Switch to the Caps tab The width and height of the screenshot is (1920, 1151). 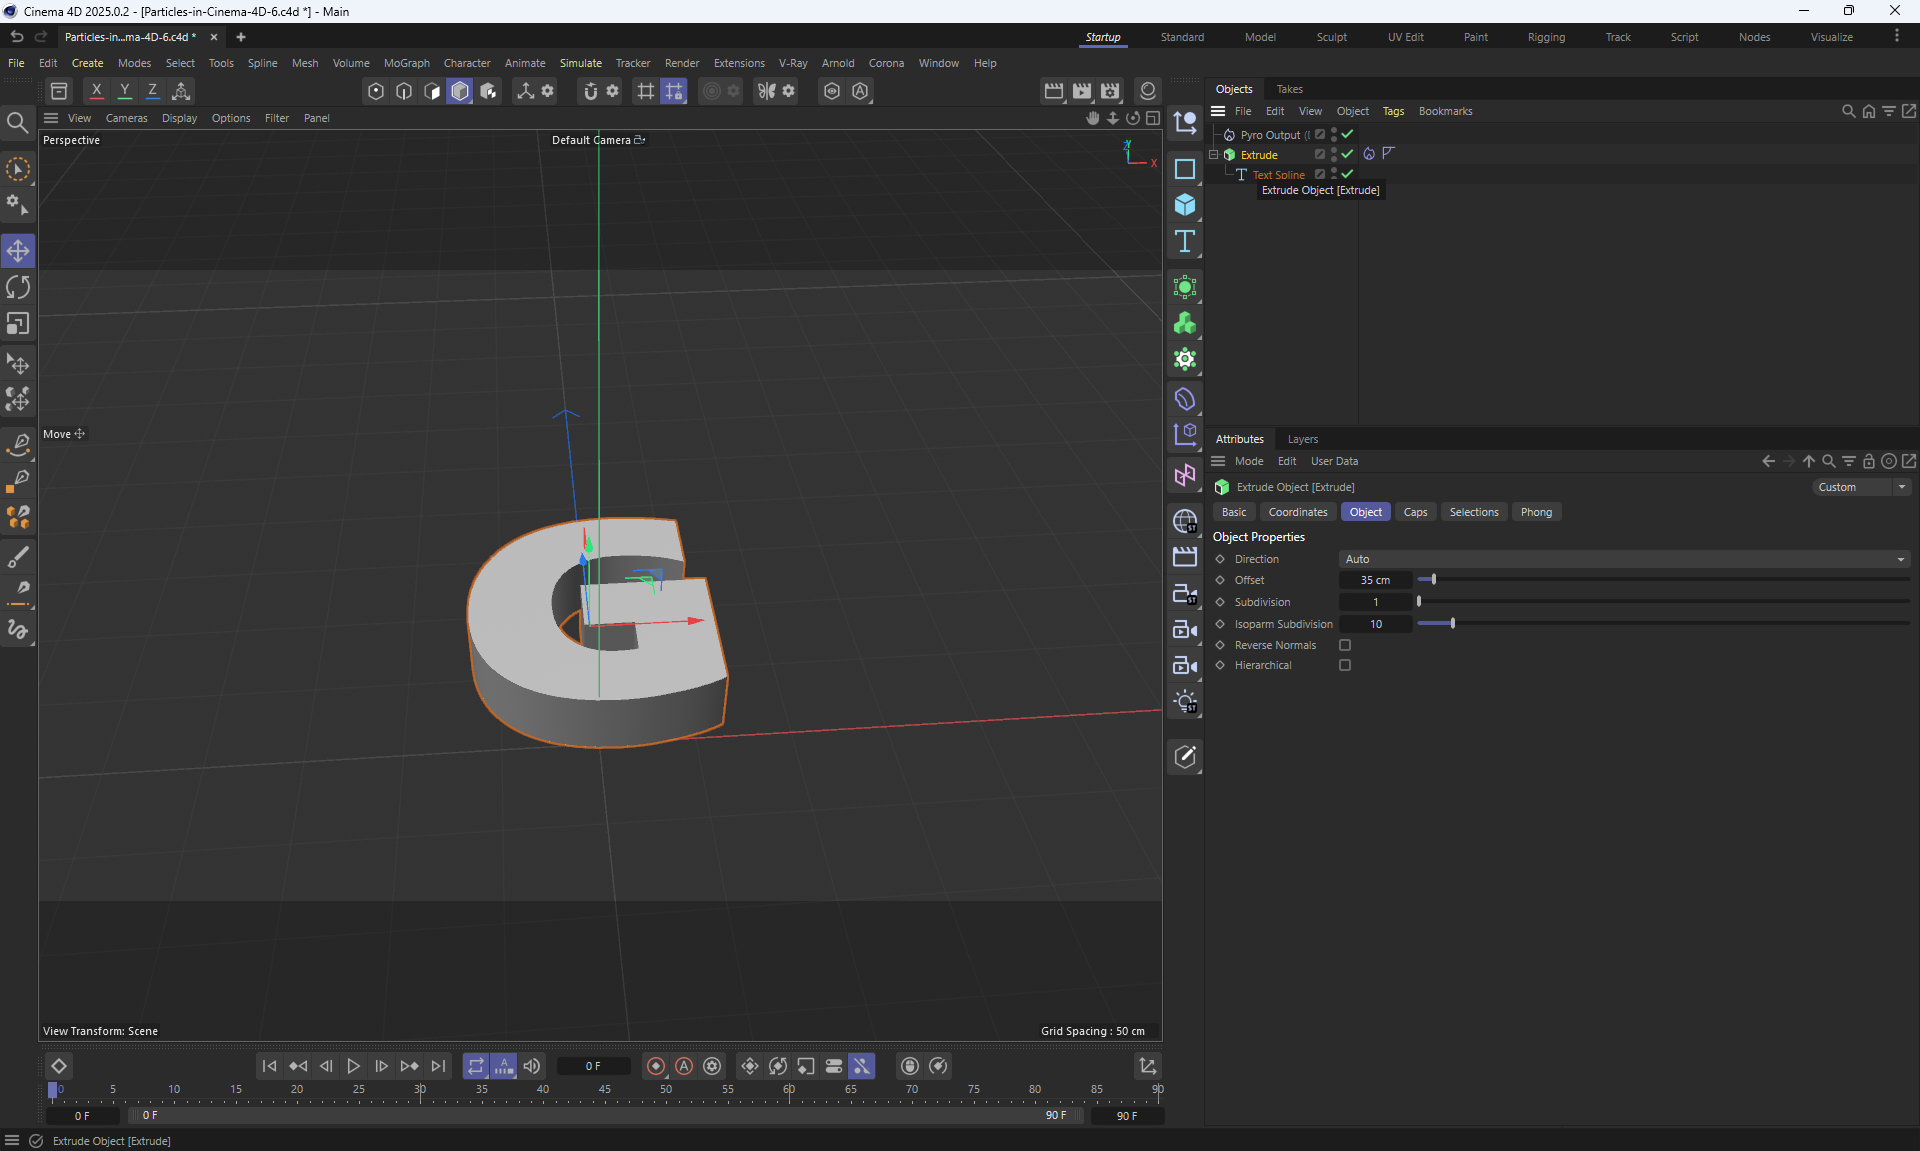tap(1415, 512)
